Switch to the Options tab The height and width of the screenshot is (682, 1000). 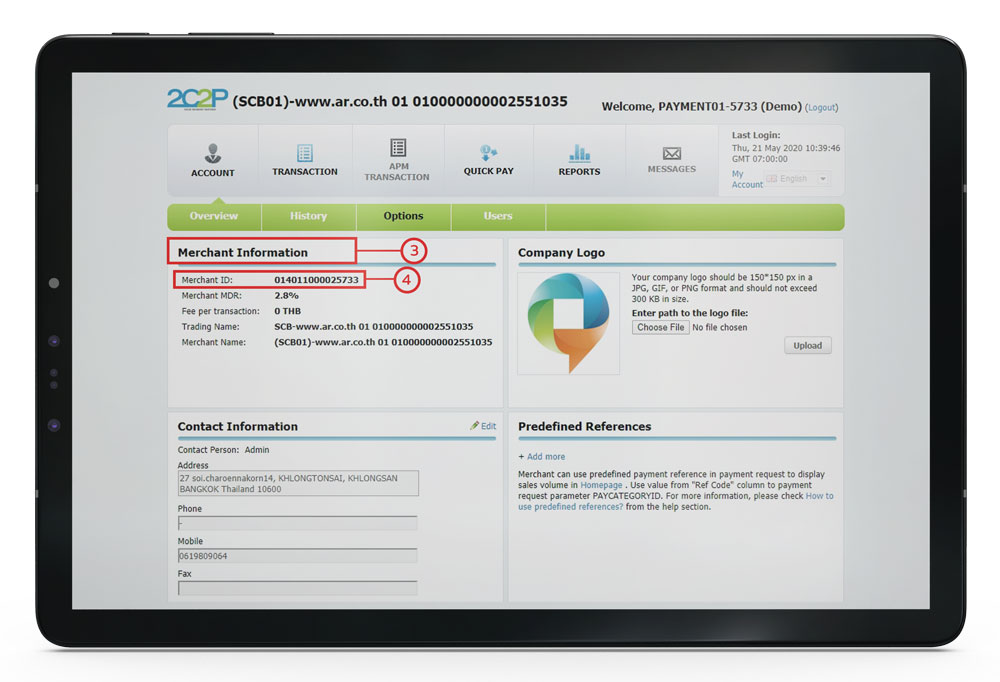tap(403, 216)
